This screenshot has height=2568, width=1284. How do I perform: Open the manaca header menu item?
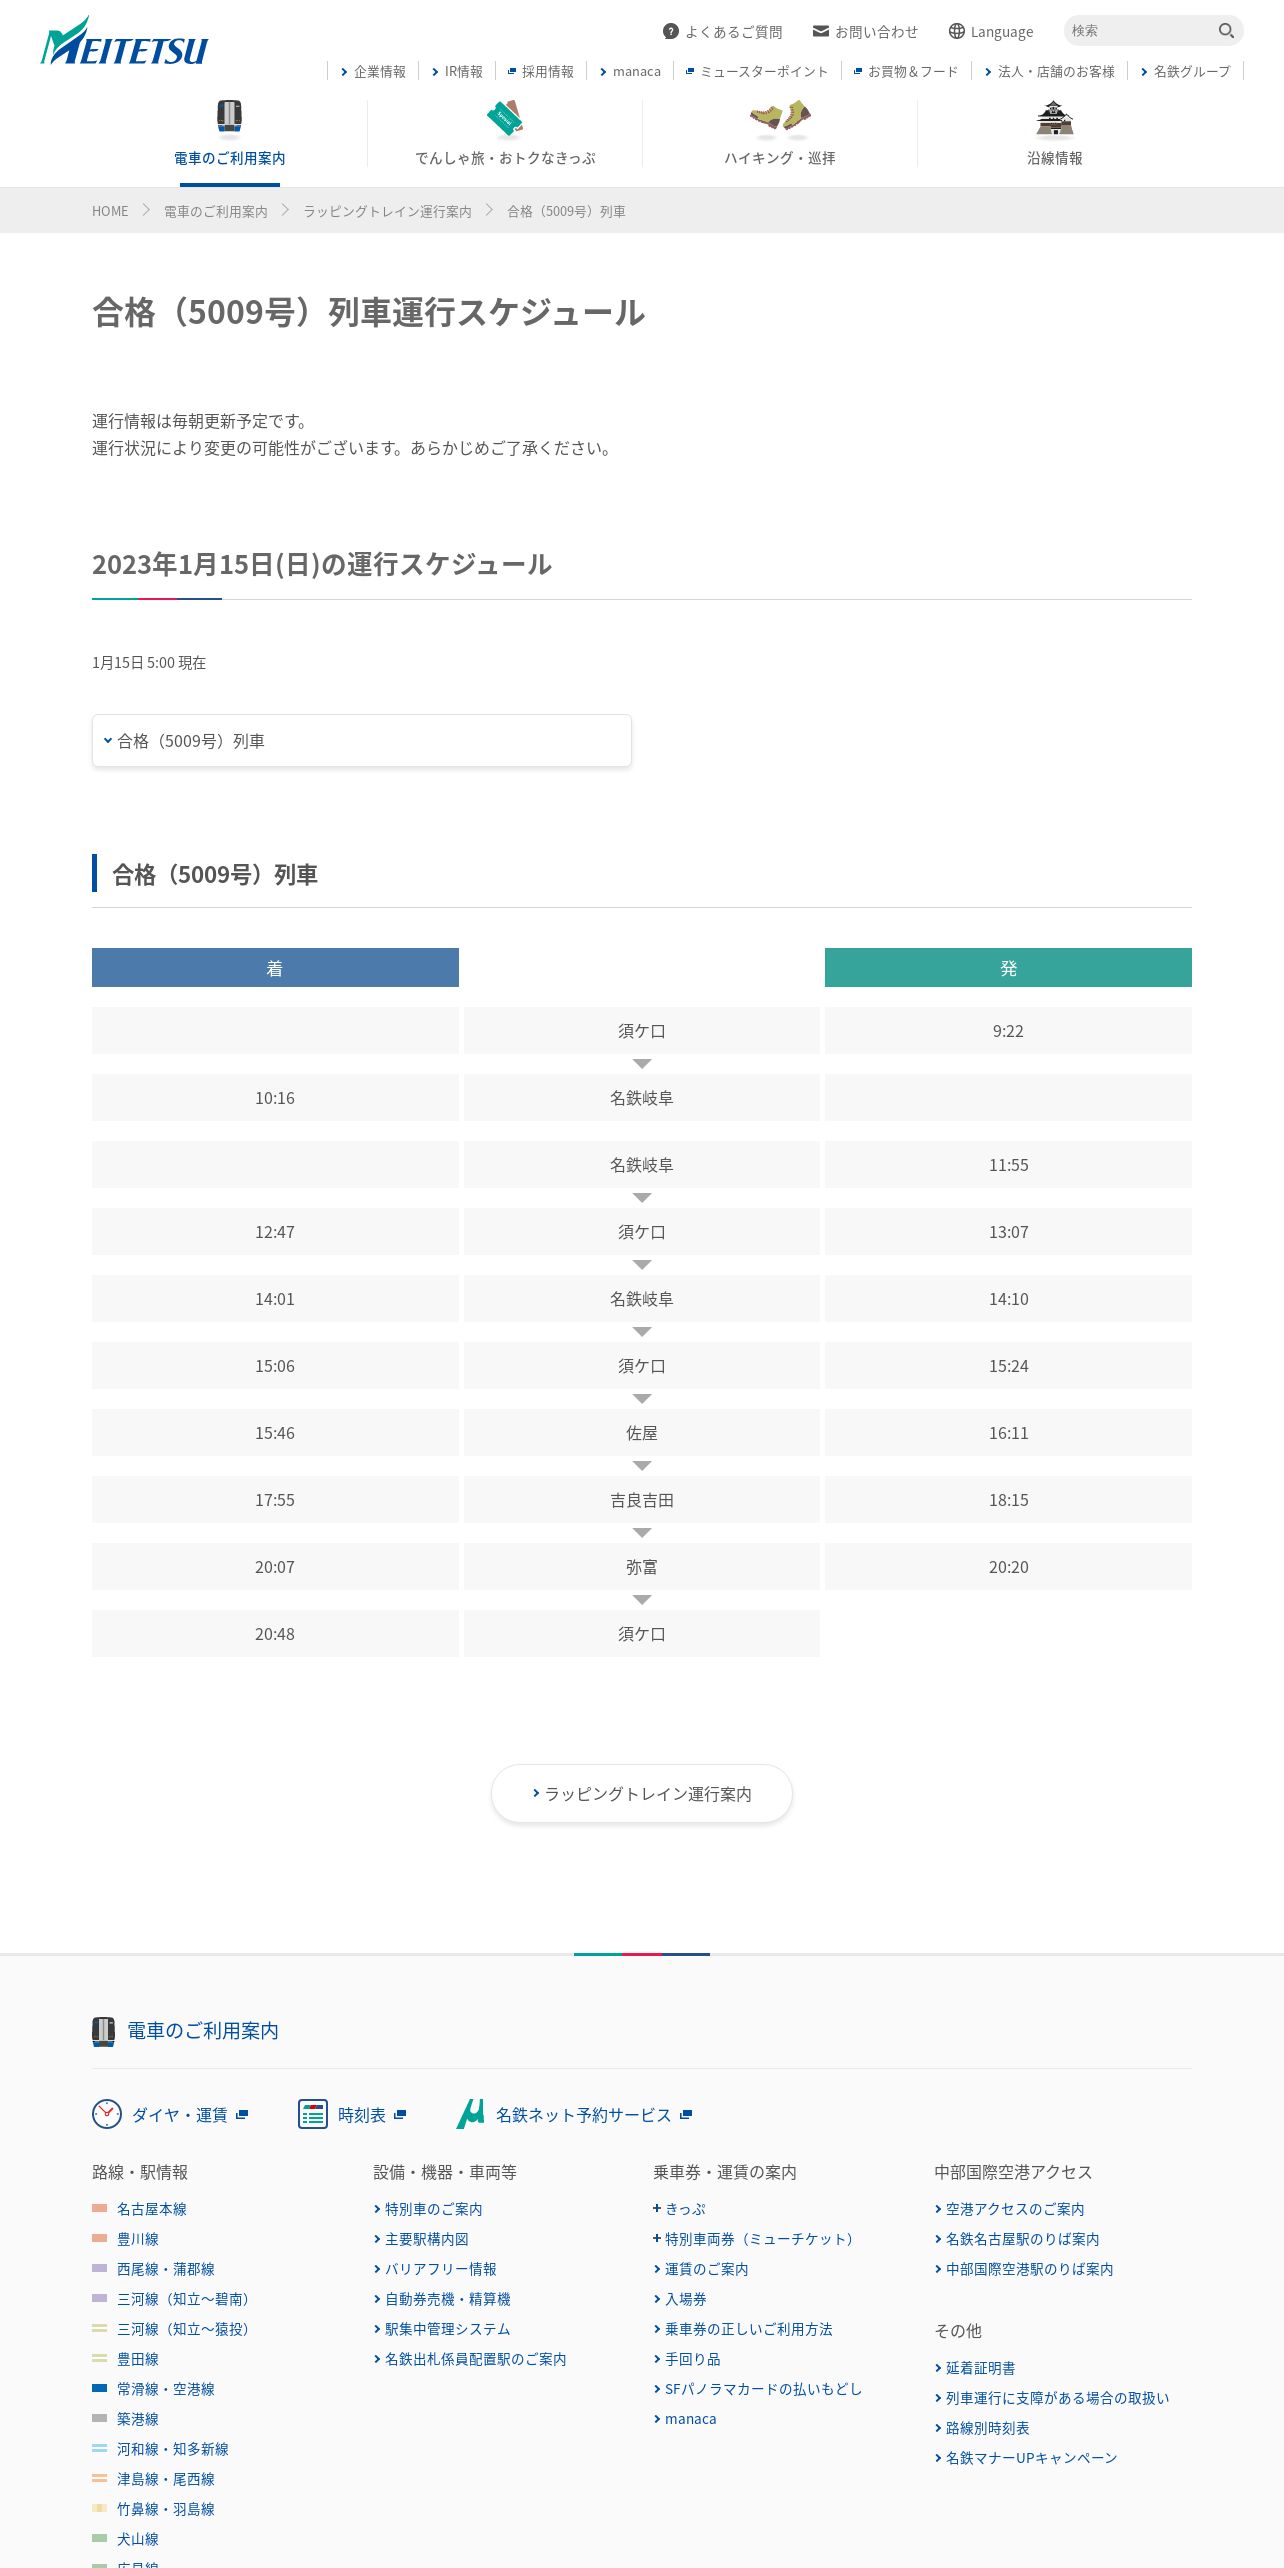[x=630, y=71]
